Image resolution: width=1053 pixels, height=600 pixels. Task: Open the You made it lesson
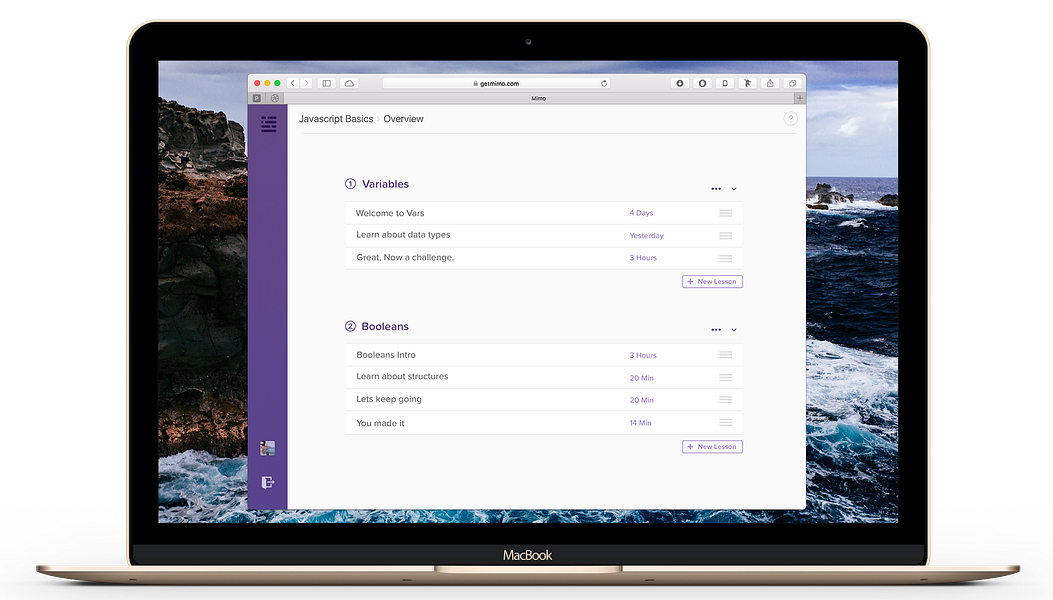(x=544, y=423)
